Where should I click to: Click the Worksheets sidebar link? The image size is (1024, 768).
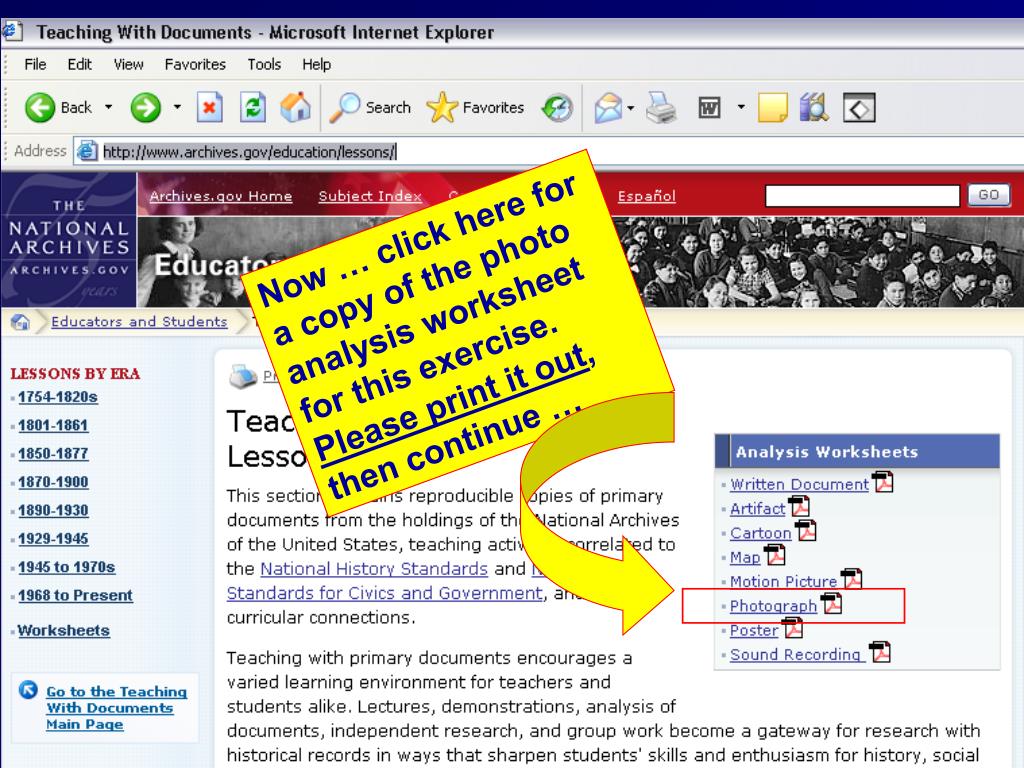[x=63, y=631]
